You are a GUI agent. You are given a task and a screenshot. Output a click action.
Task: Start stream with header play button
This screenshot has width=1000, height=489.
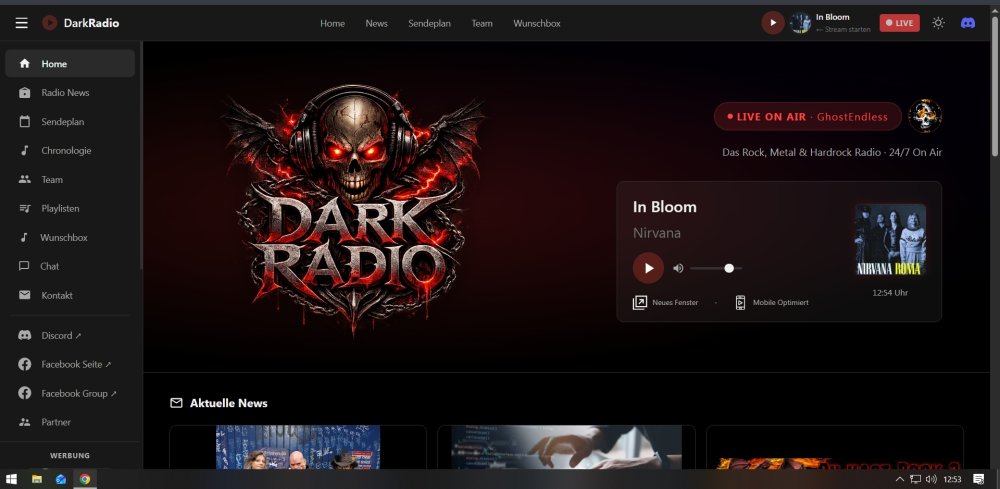(772, 23)
